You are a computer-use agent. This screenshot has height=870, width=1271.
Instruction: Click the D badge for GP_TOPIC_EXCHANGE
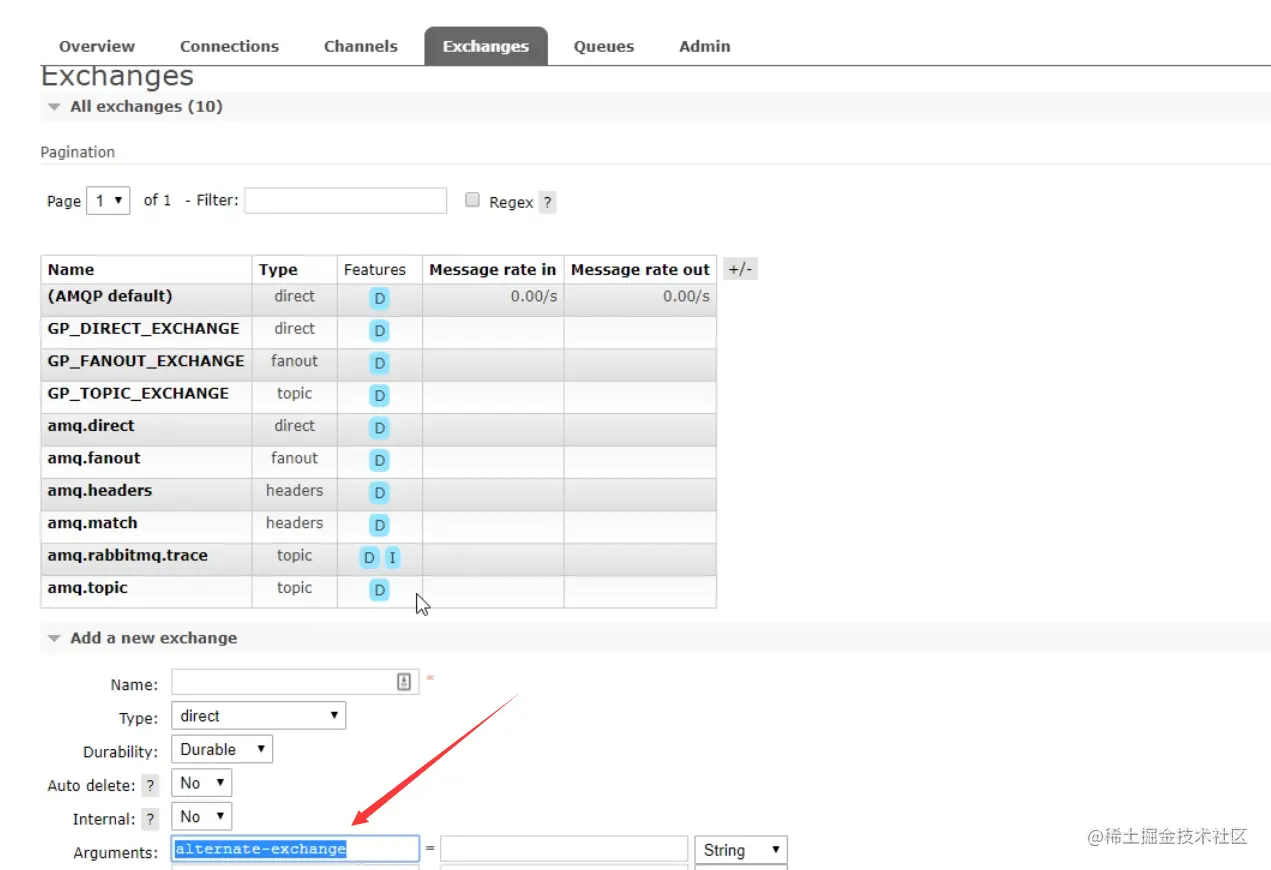[x=379, y=395]
